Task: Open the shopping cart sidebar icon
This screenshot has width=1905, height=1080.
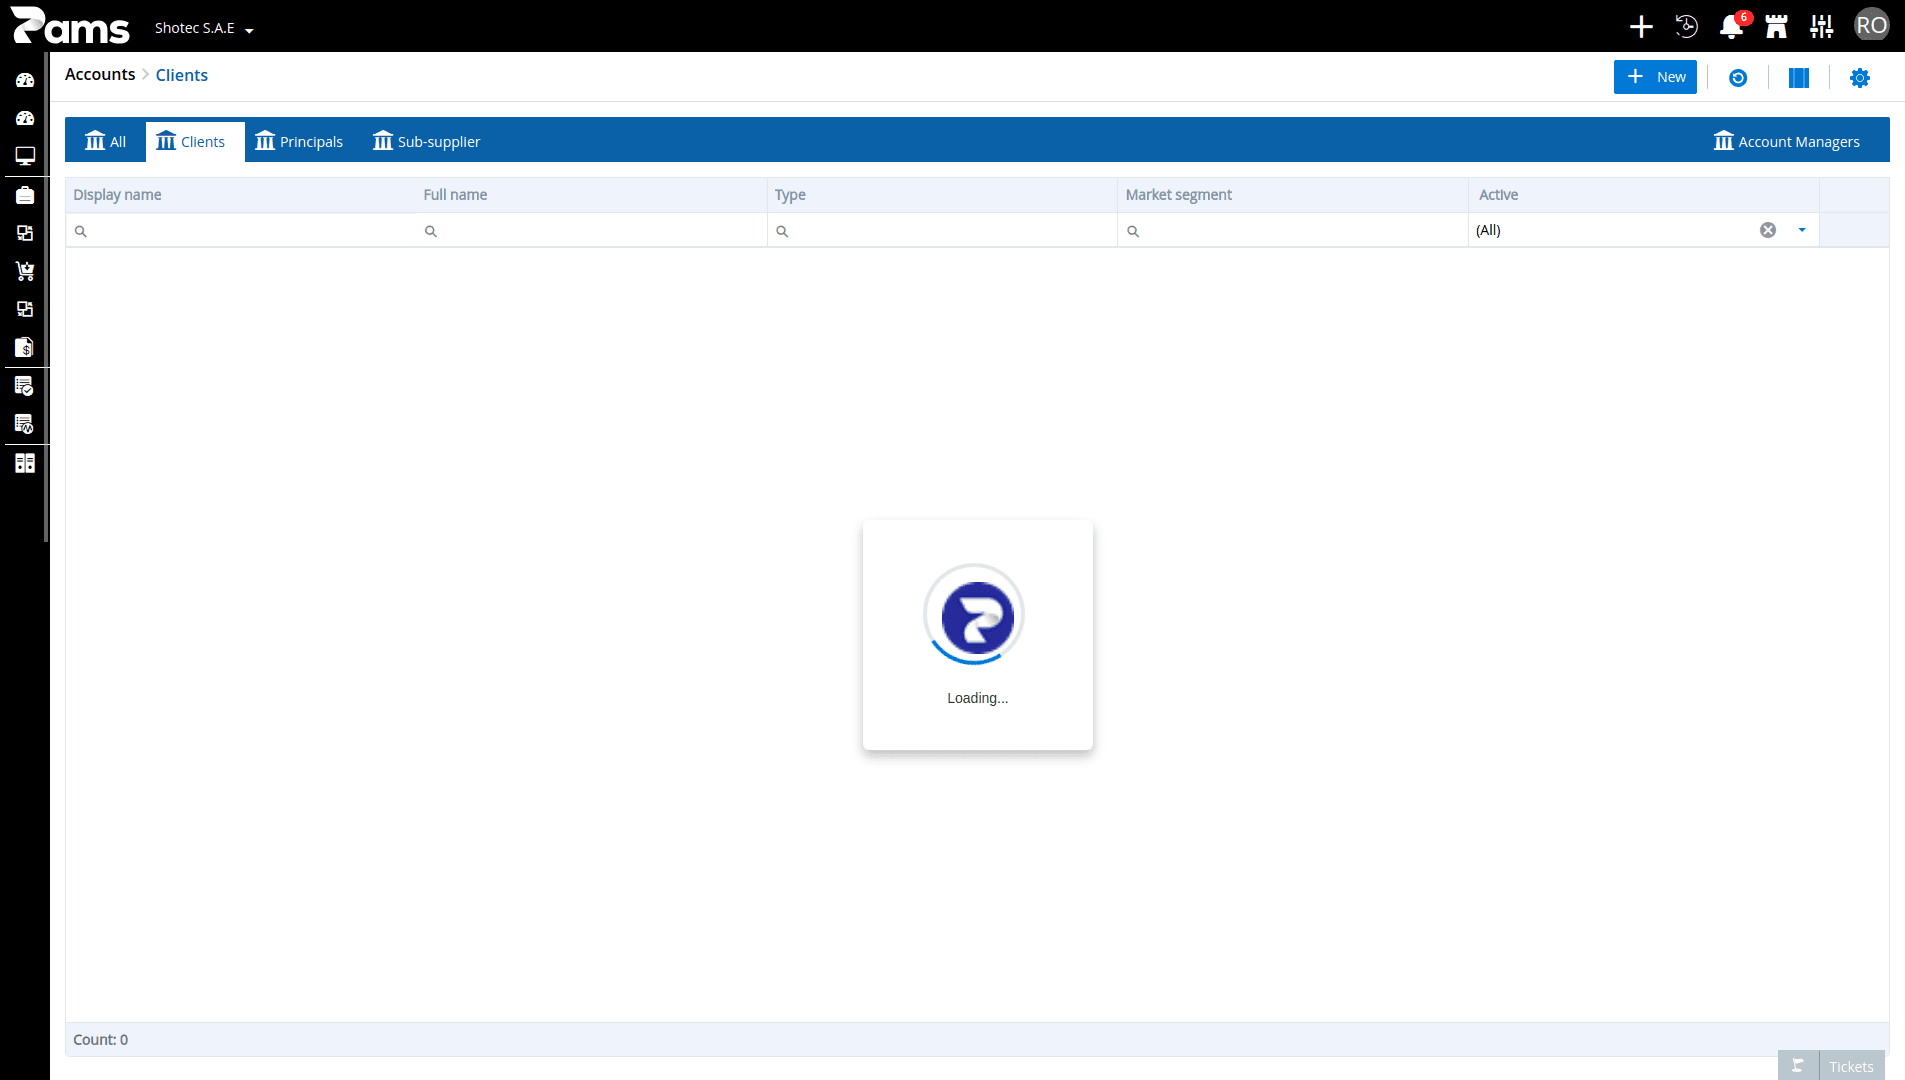Action: [25, 271]
